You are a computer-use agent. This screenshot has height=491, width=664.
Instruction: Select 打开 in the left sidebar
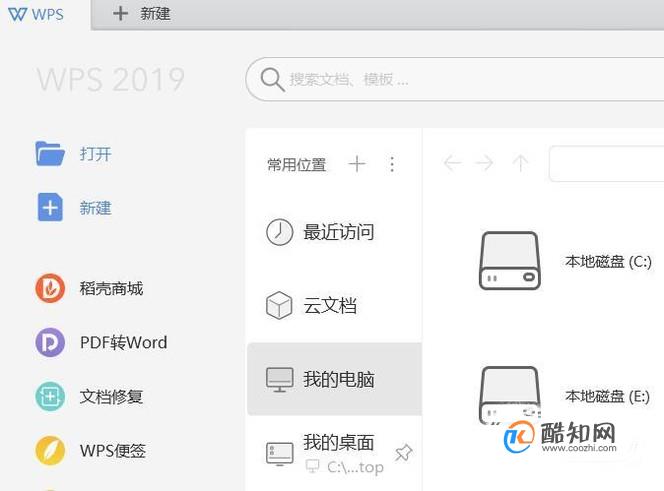coord(96,154)
